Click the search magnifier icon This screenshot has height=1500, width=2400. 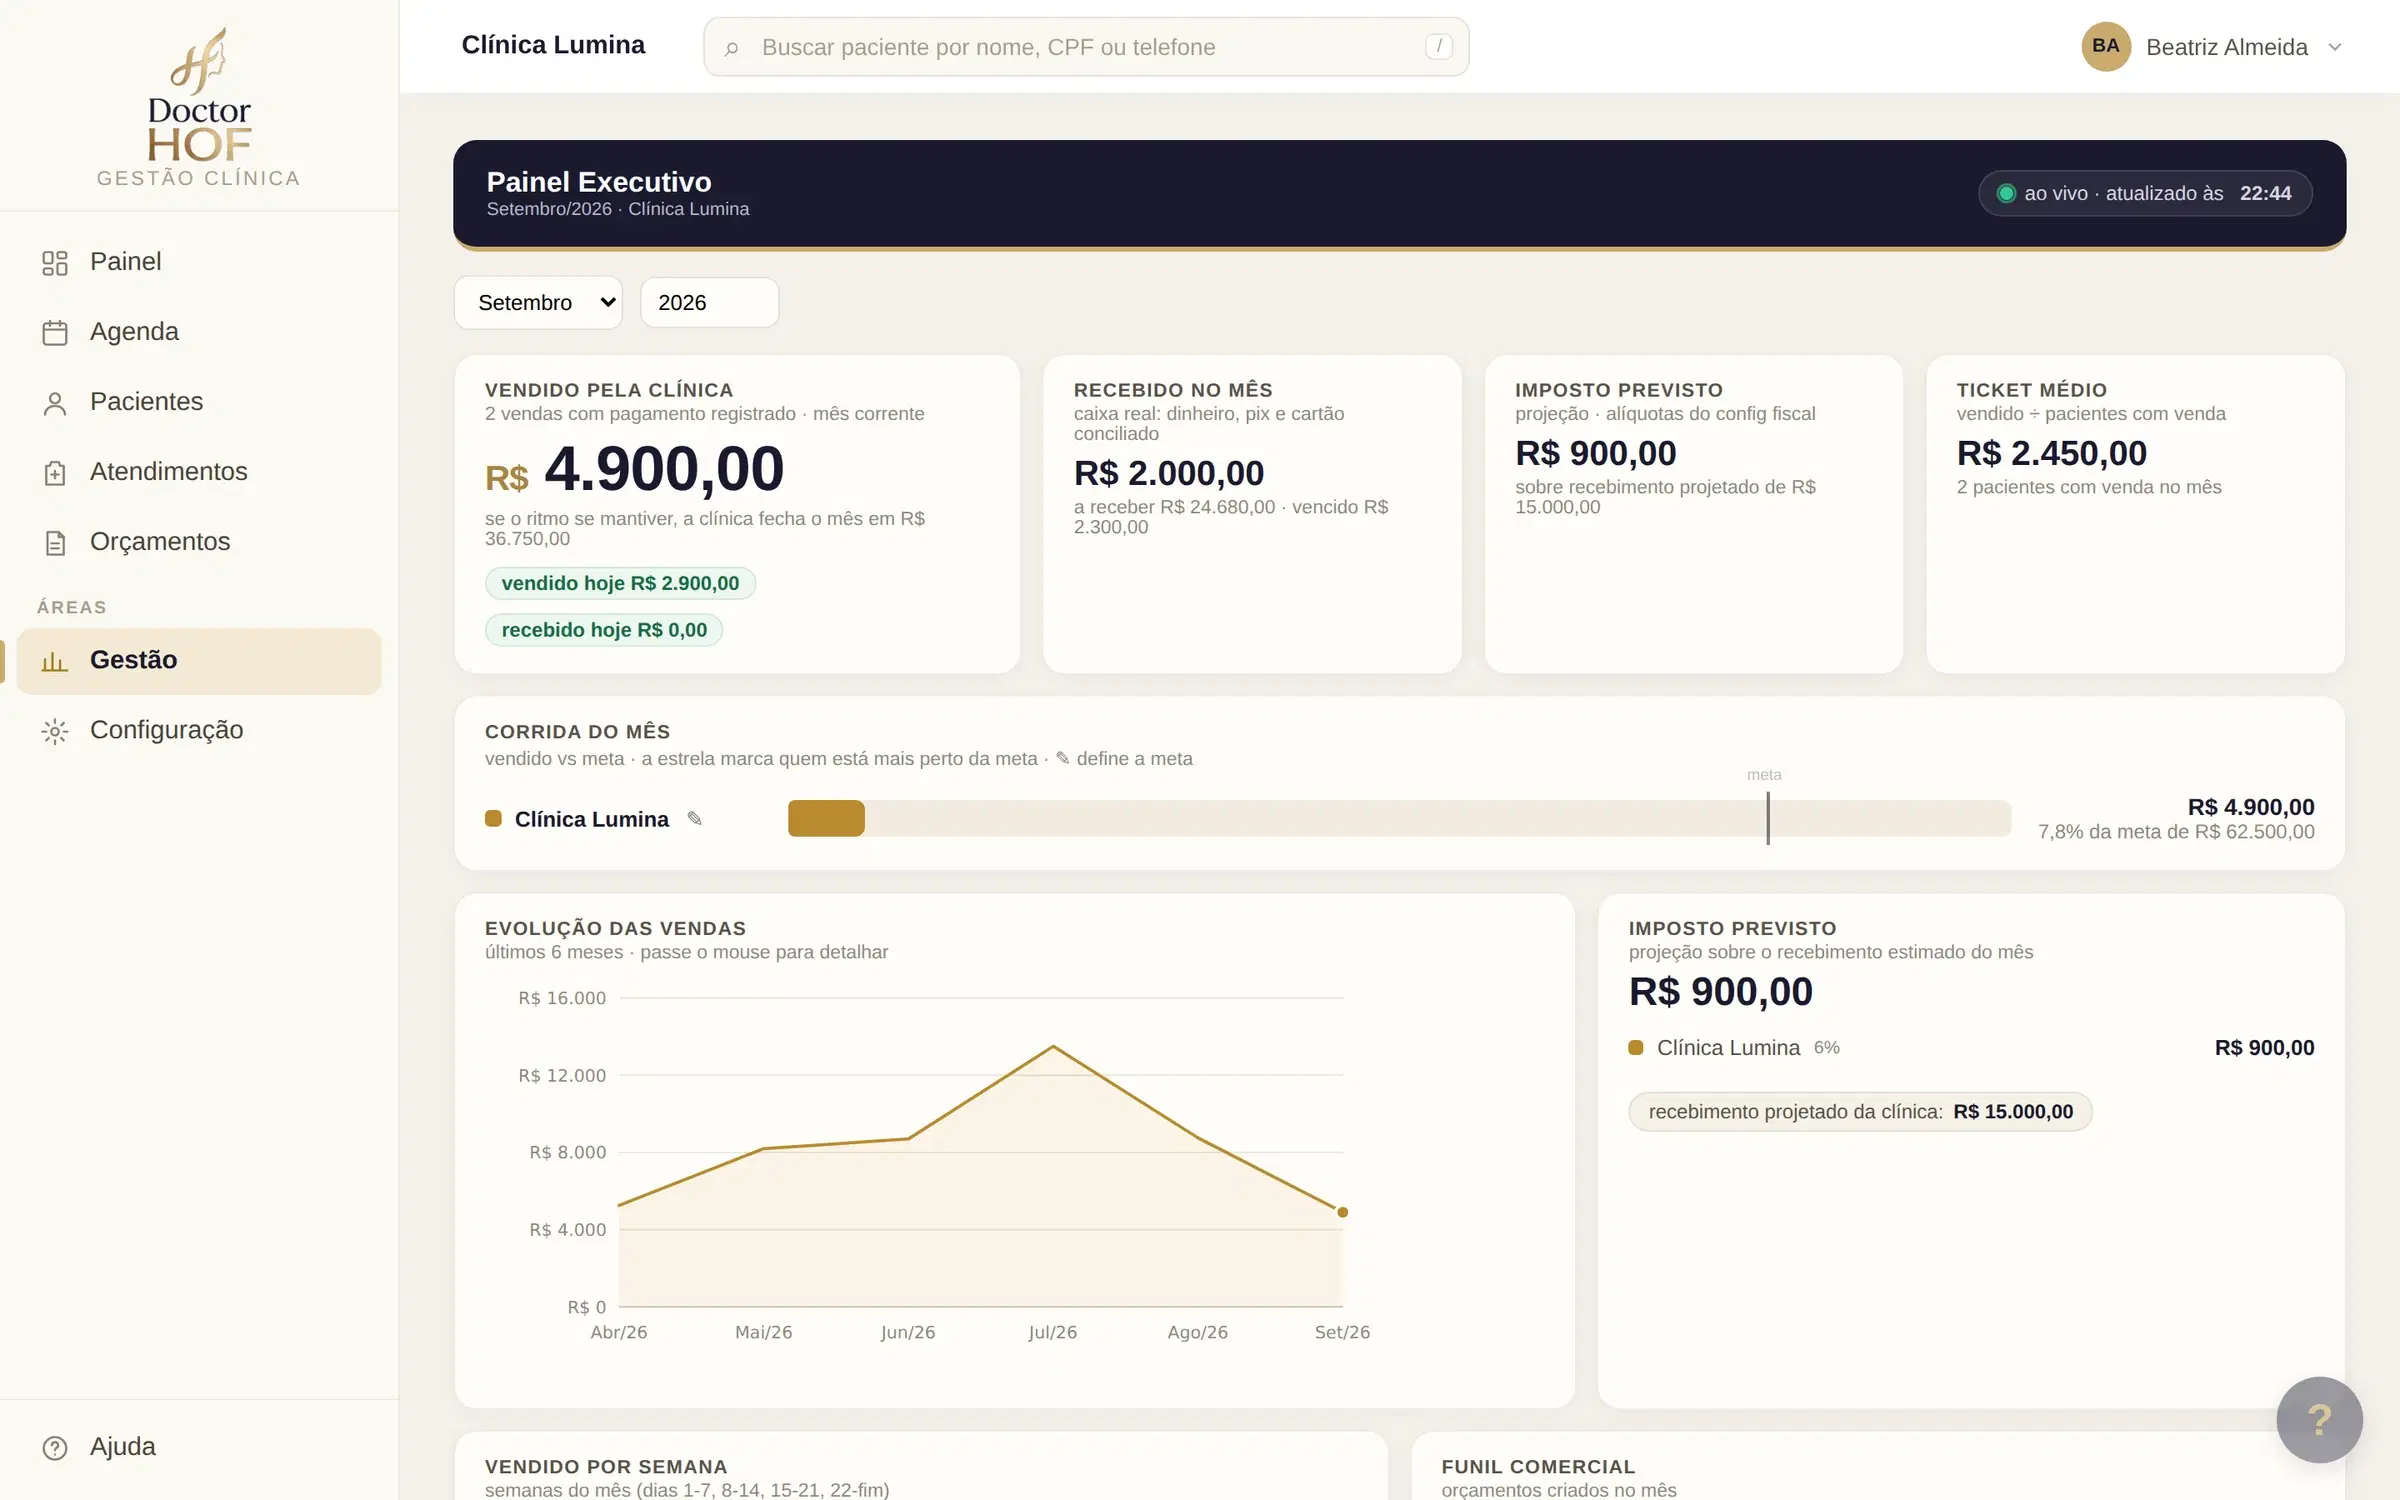pos(731,48)
